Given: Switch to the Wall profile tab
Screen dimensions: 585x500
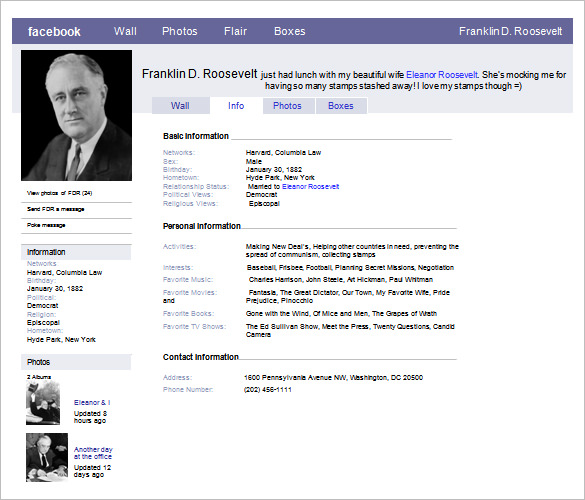Looking at the screenshot, I should pyautogui.click(x=181, y=106).
